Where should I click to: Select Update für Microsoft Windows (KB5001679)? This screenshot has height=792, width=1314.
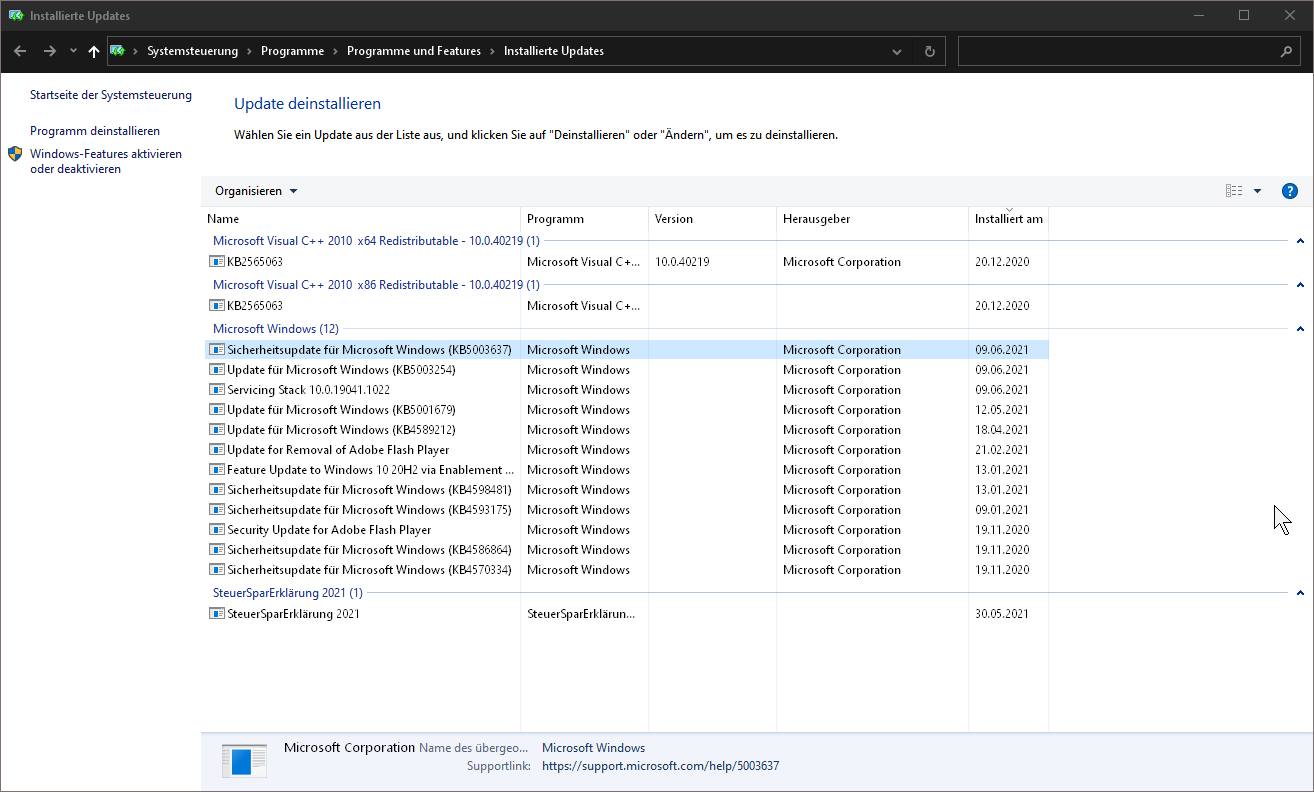pos(341,410)
